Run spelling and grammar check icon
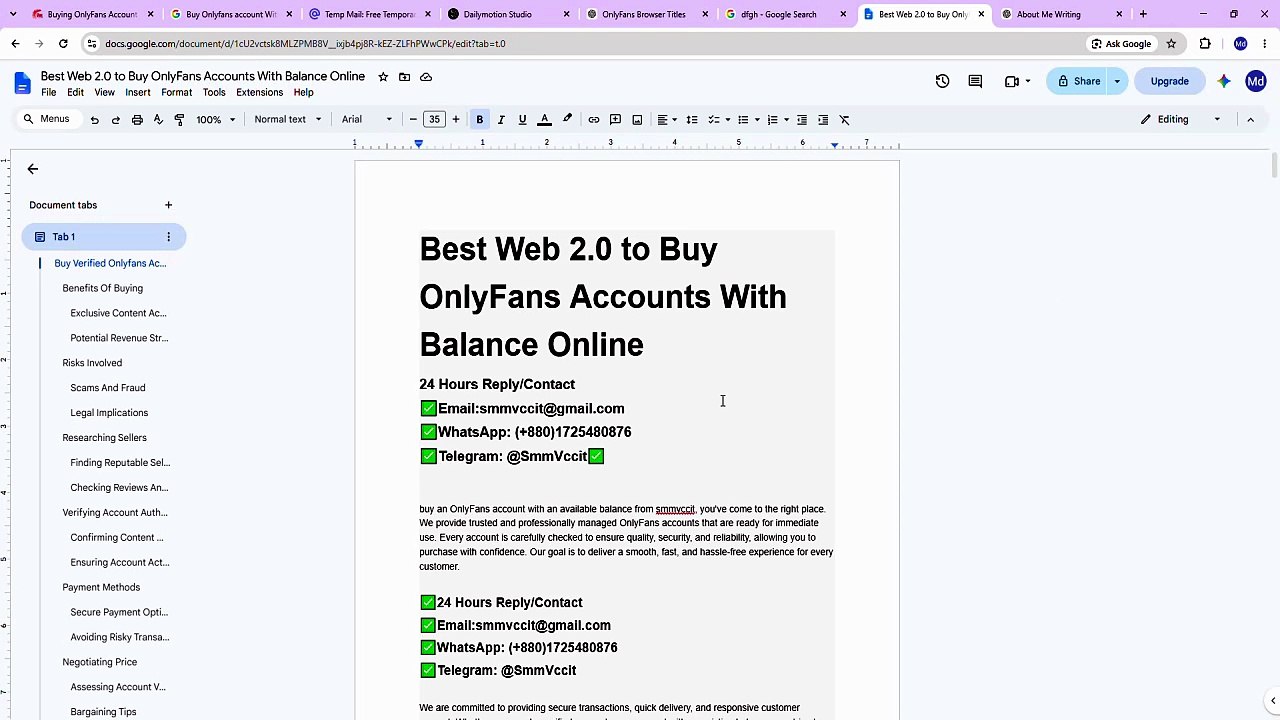This screenshot has height=720, width=1280. tap(158, 120)
